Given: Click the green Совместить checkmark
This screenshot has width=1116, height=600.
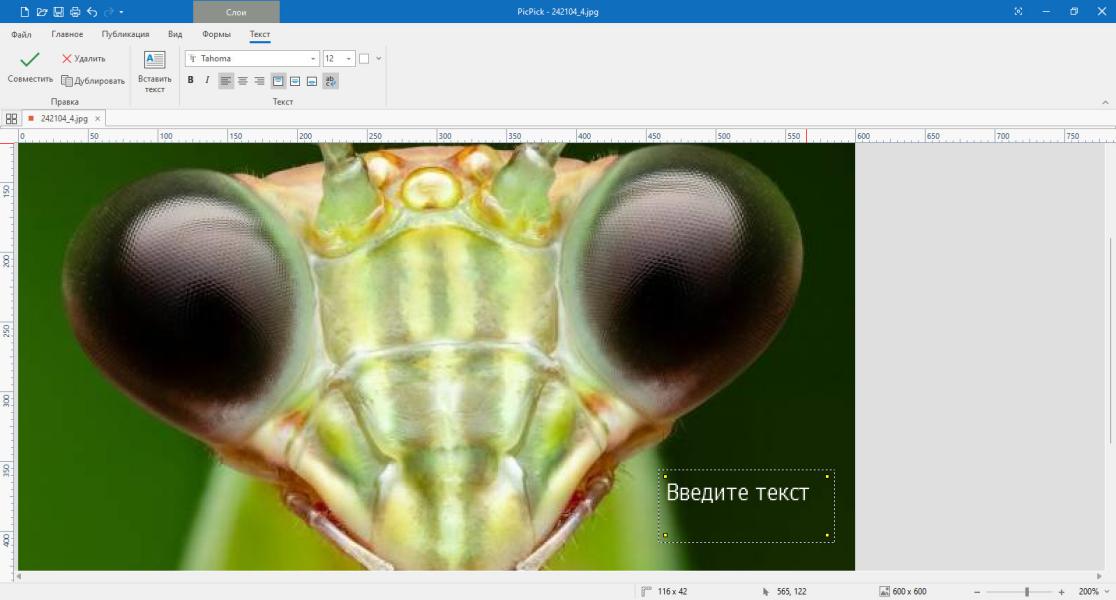Looking at the screenshot, I should point(30,59).
